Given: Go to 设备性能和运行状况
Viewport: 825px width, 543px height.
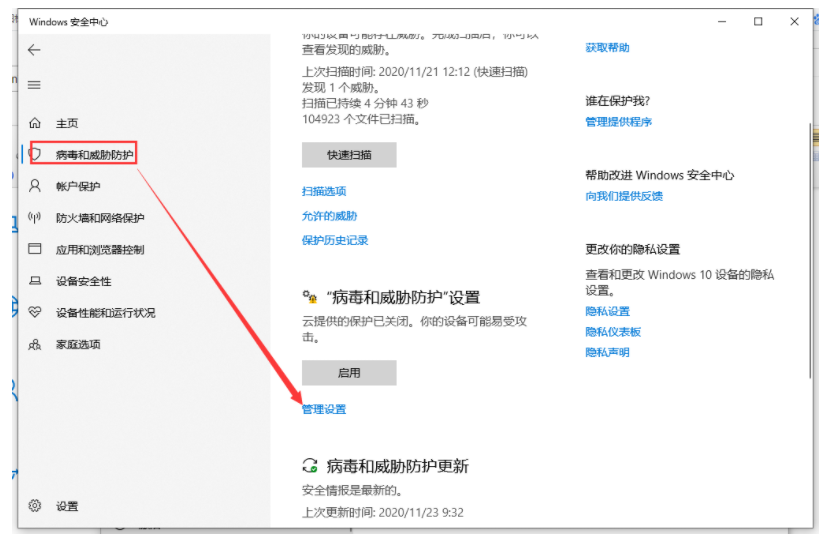Looking at the screenshot, I should click(x=106, y=313).
